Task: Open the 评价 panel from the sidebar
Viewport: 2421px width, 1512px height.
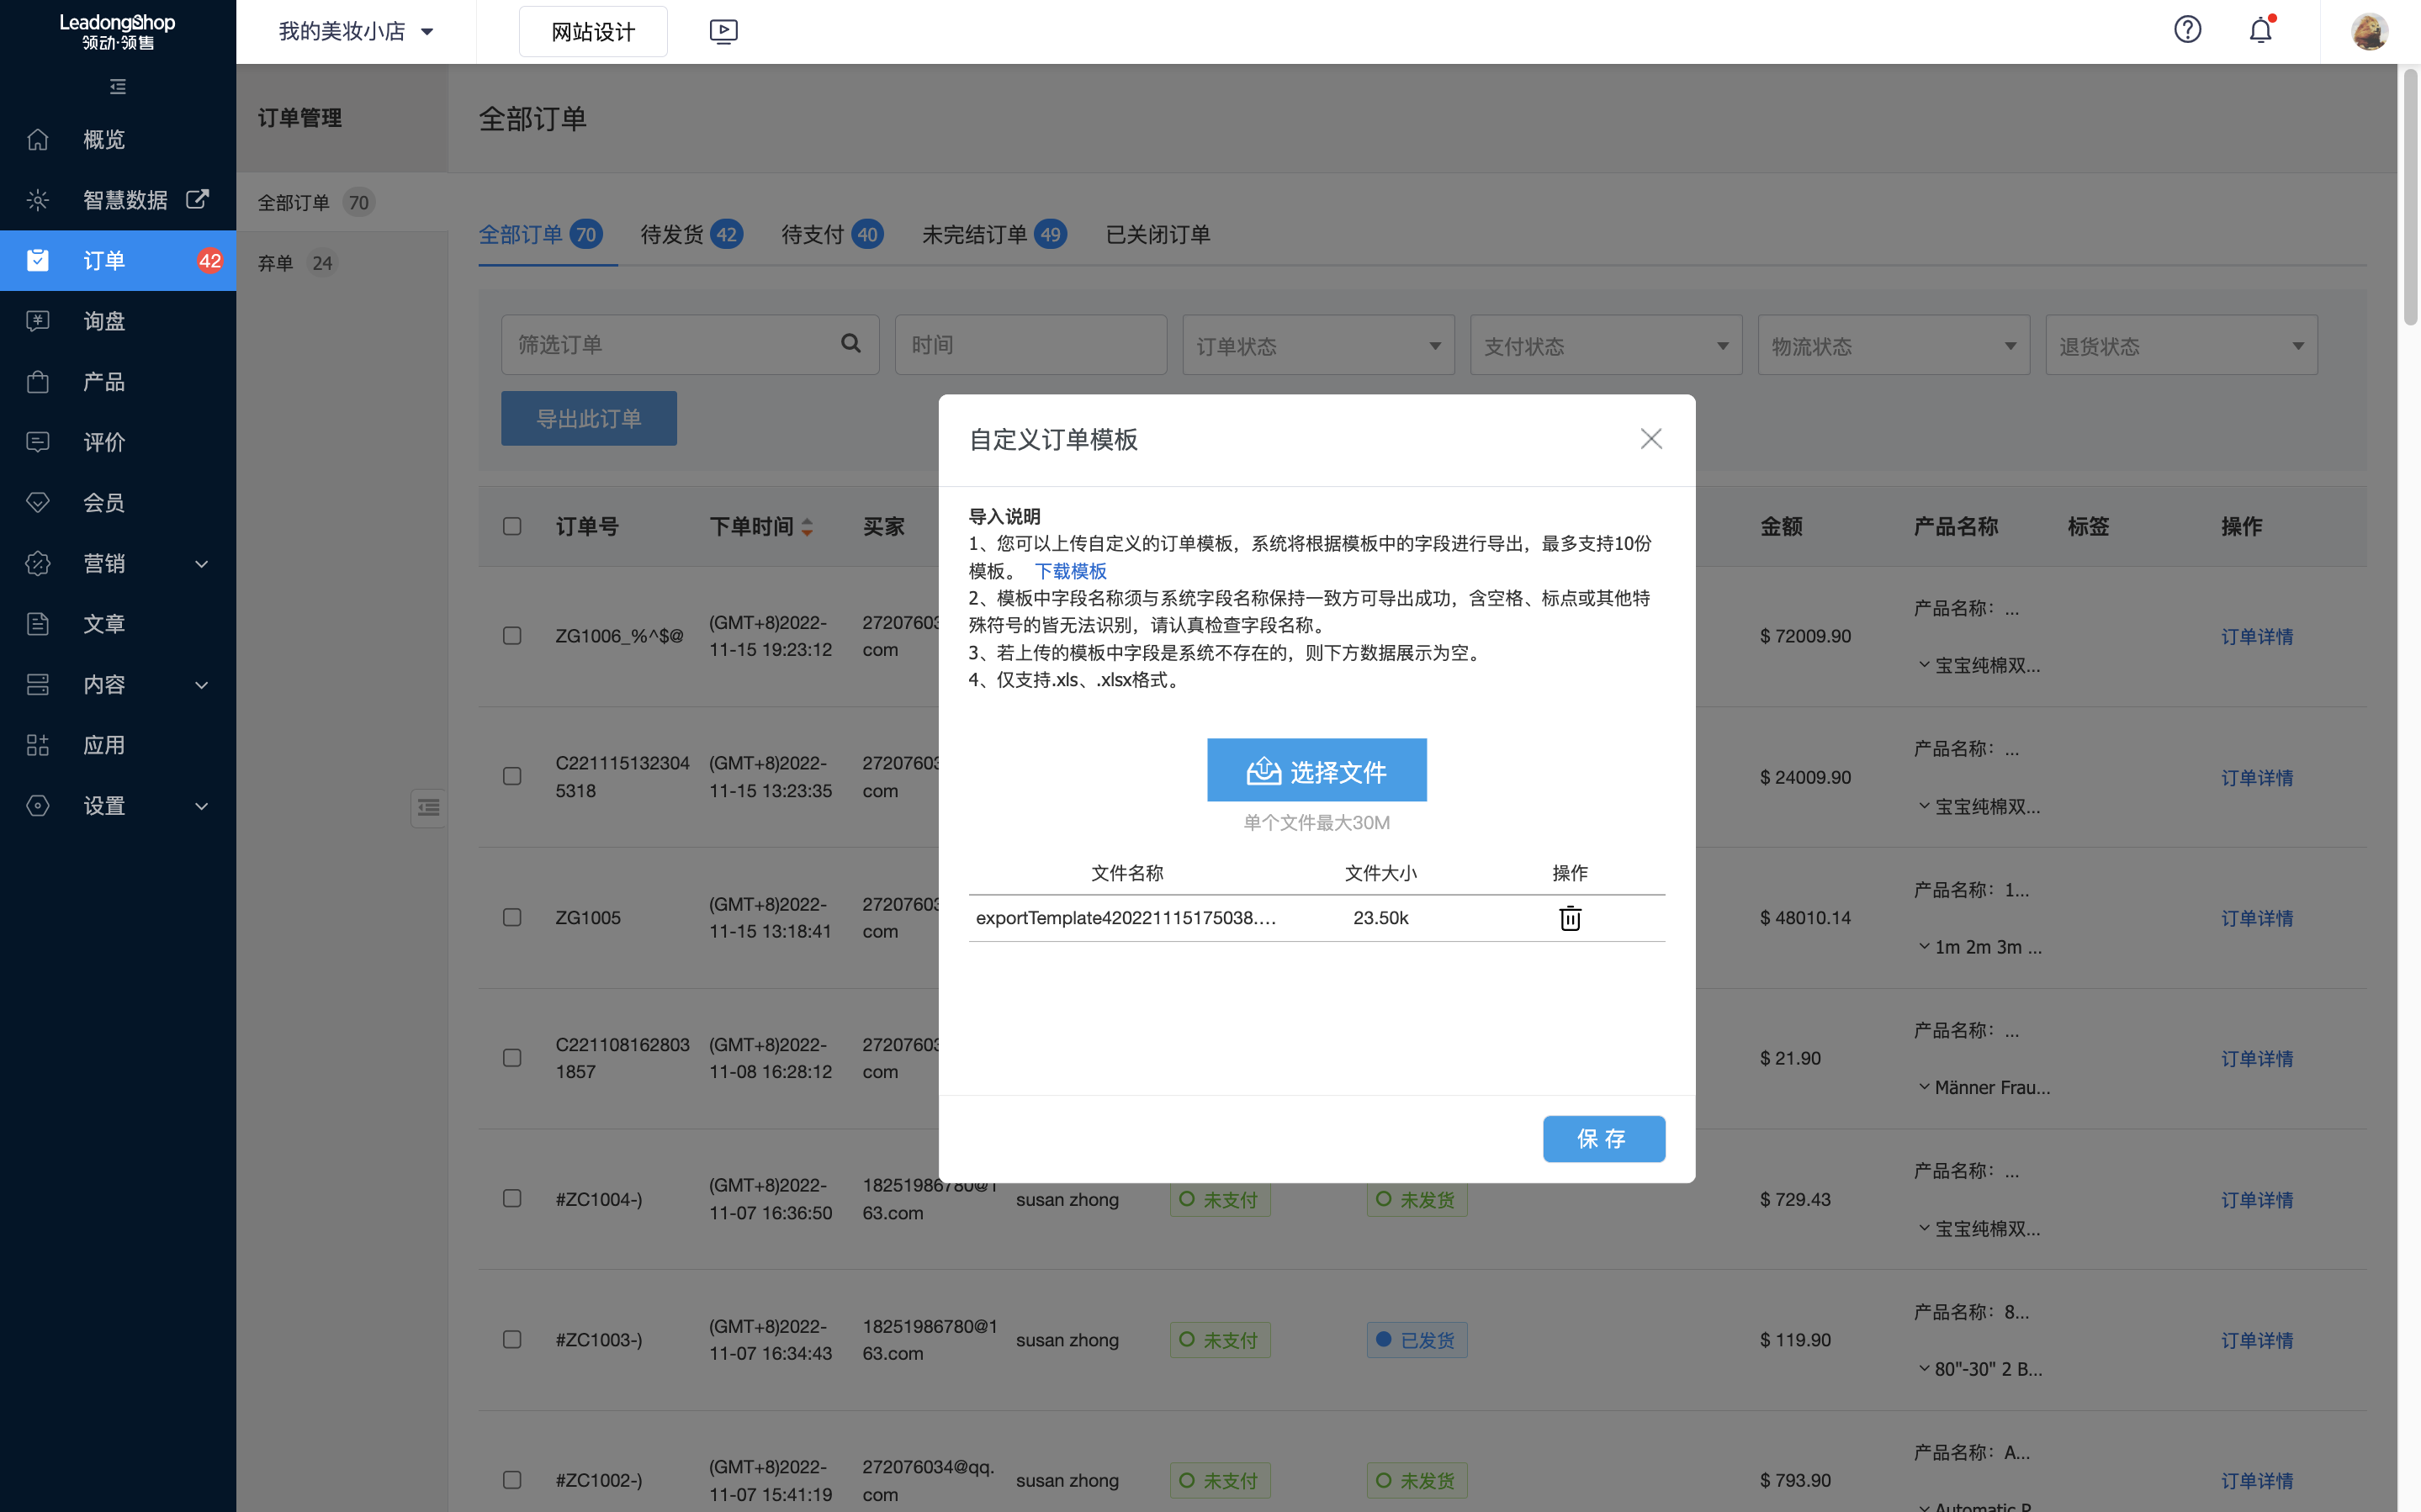Action: pyautogui.click(x=104, y=442)
